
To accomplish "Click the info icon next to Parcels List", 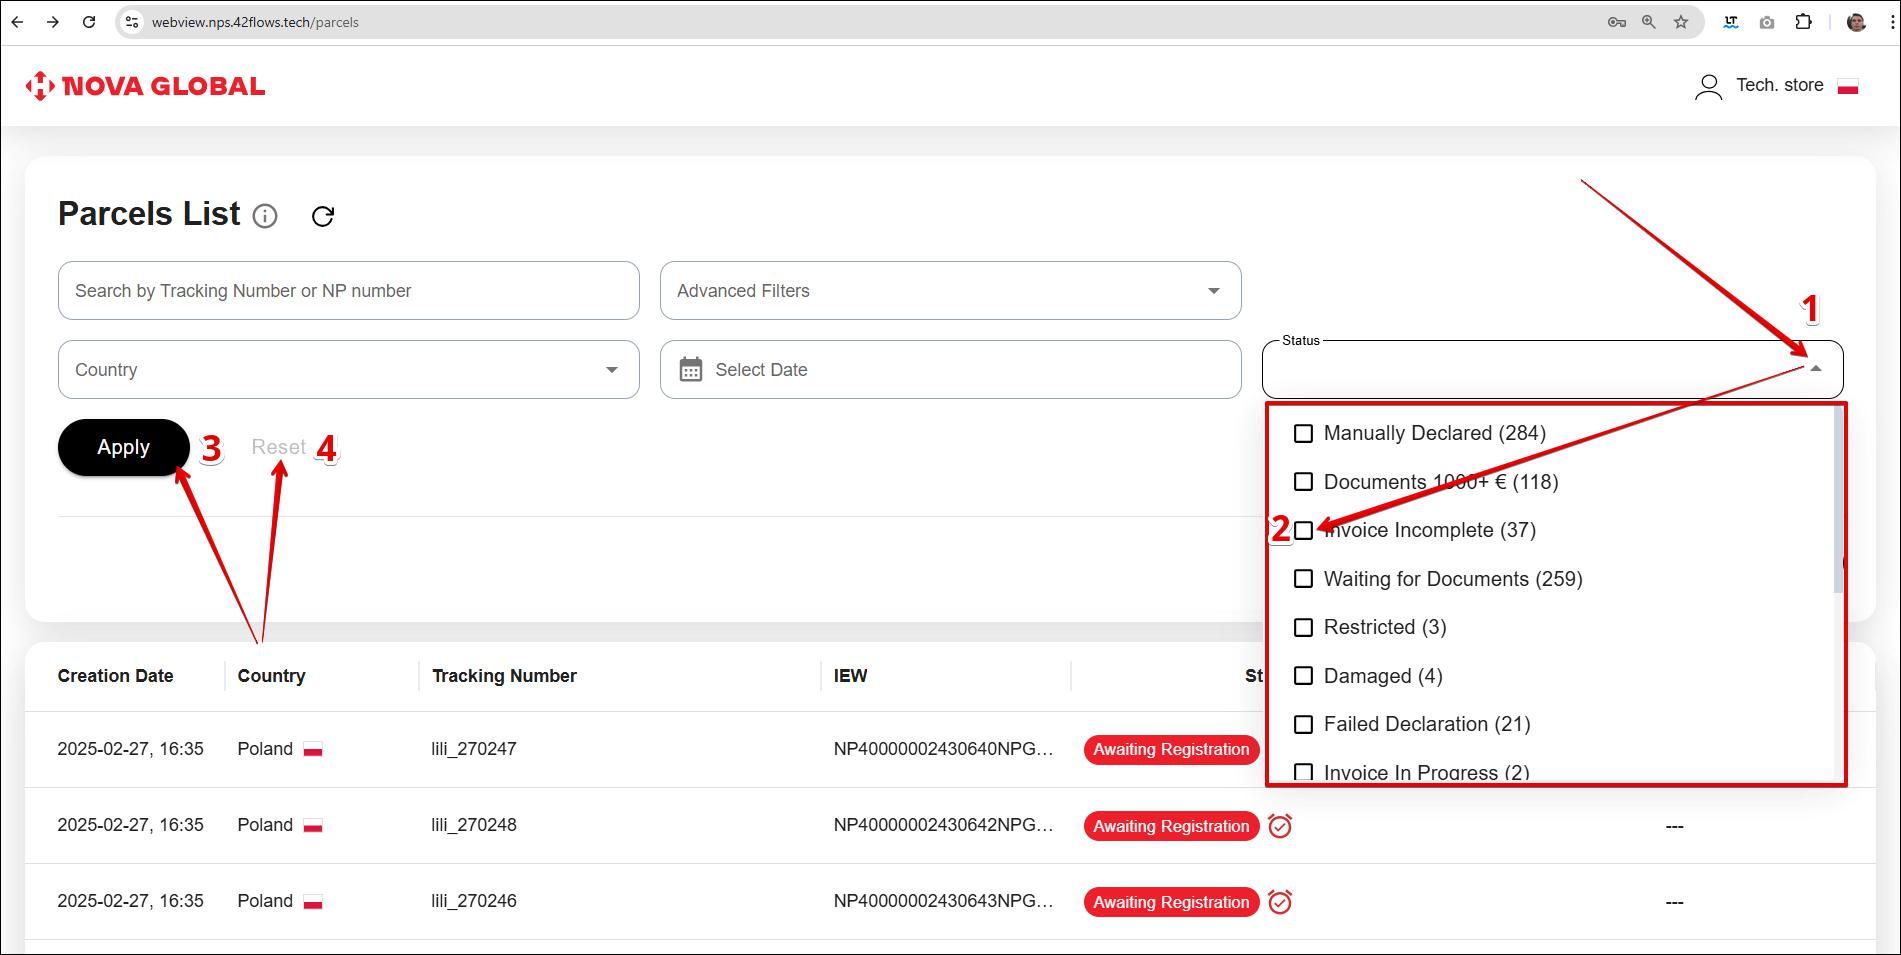I will [265, 216].
